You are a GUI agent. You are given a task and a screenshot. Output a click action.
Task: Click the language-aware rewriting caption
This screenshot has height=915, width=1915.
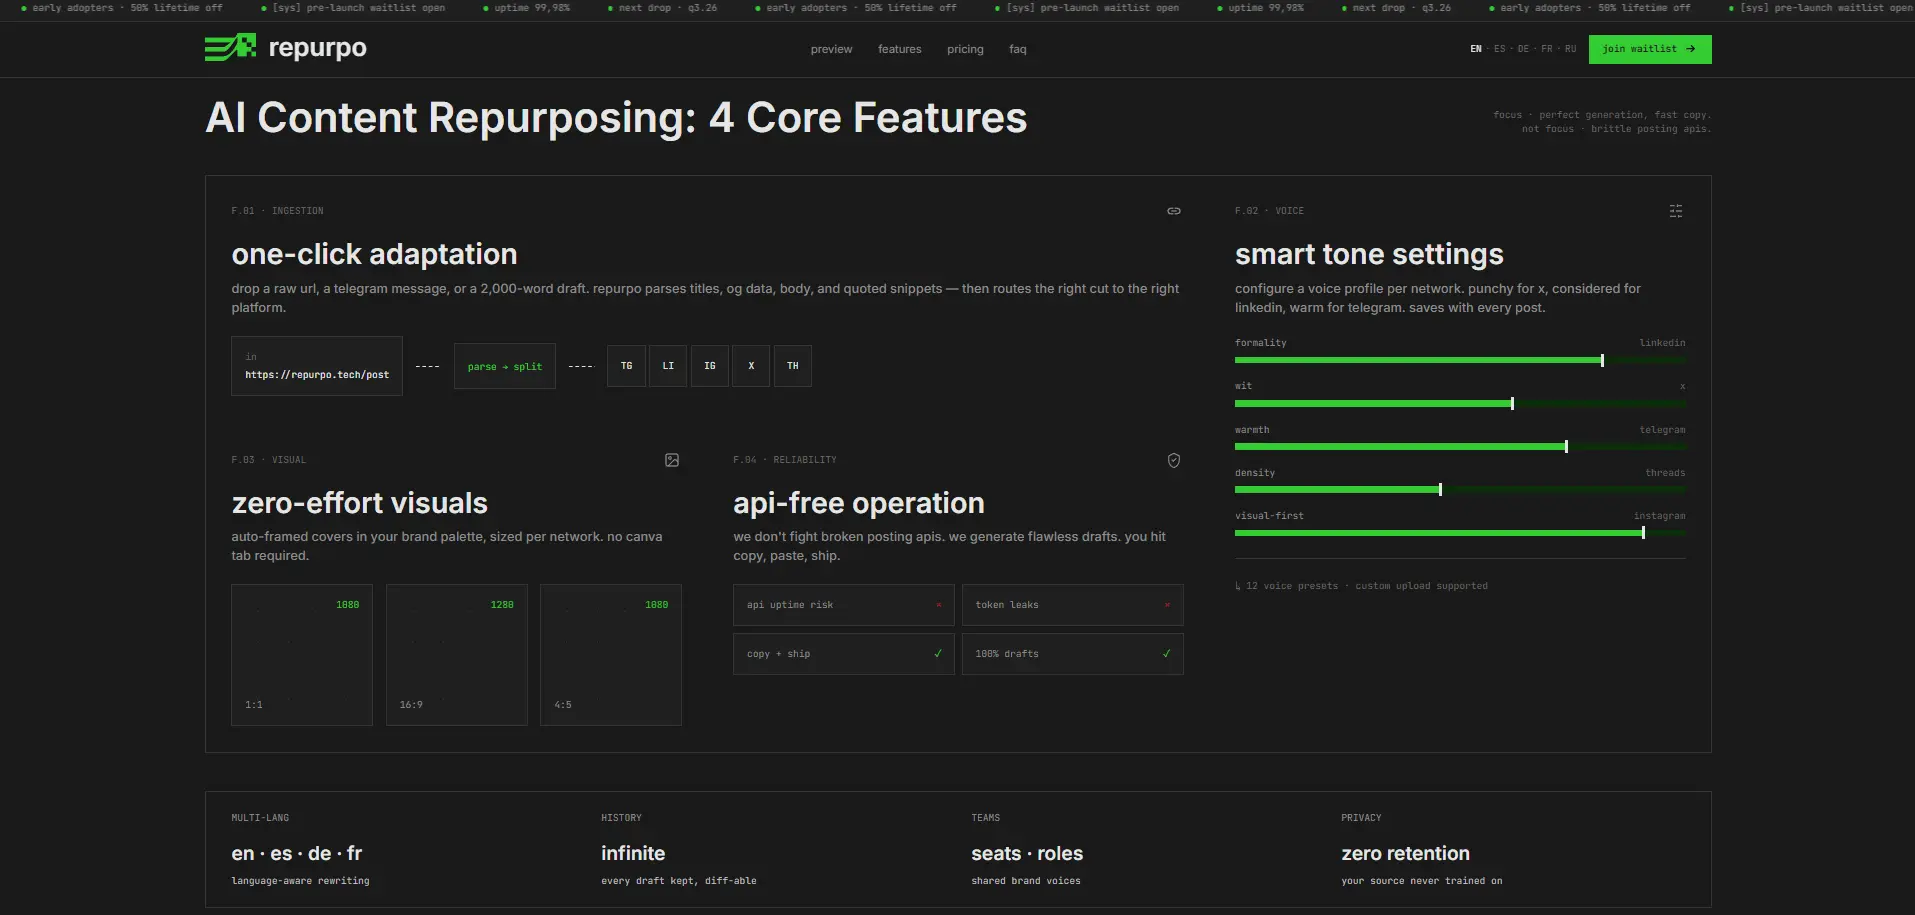[x=300, y=881]
